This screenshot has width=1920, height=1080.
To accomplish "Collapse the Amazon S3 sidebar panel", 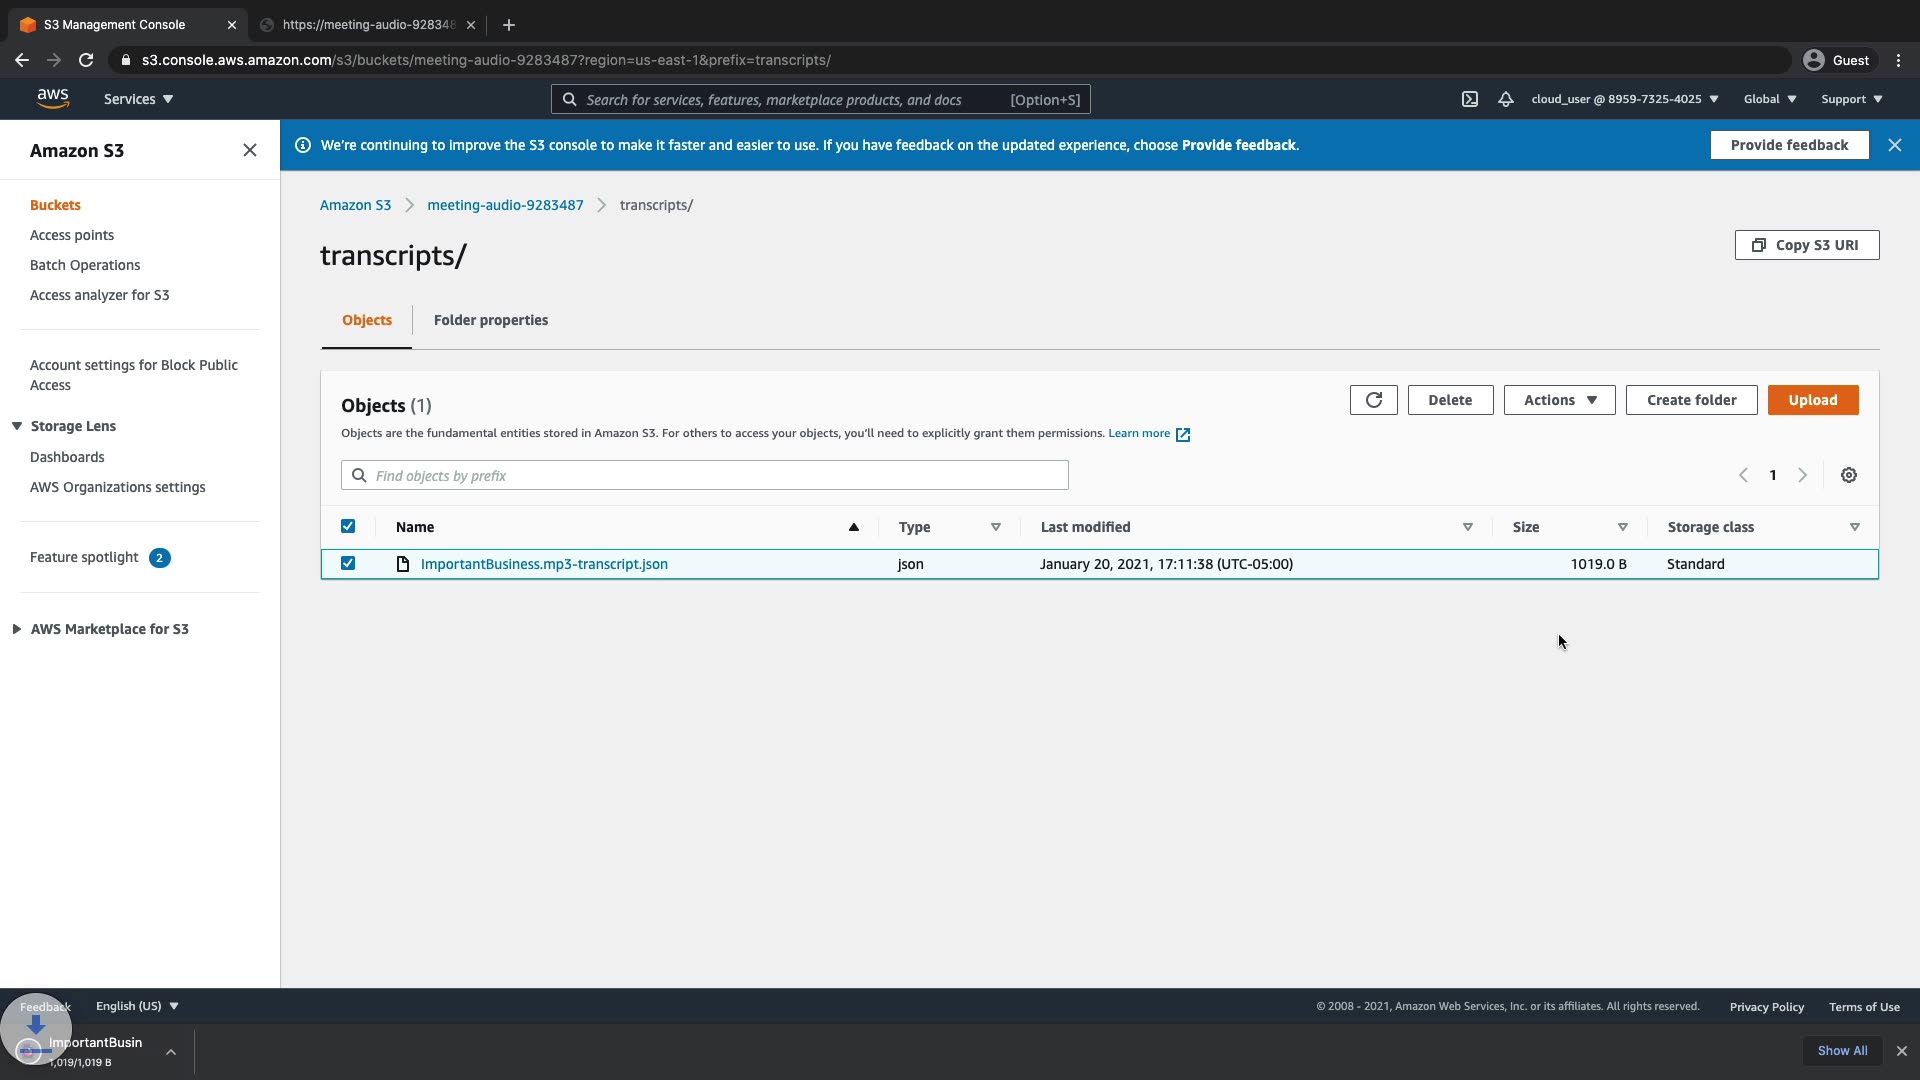I will coord(250,150).
